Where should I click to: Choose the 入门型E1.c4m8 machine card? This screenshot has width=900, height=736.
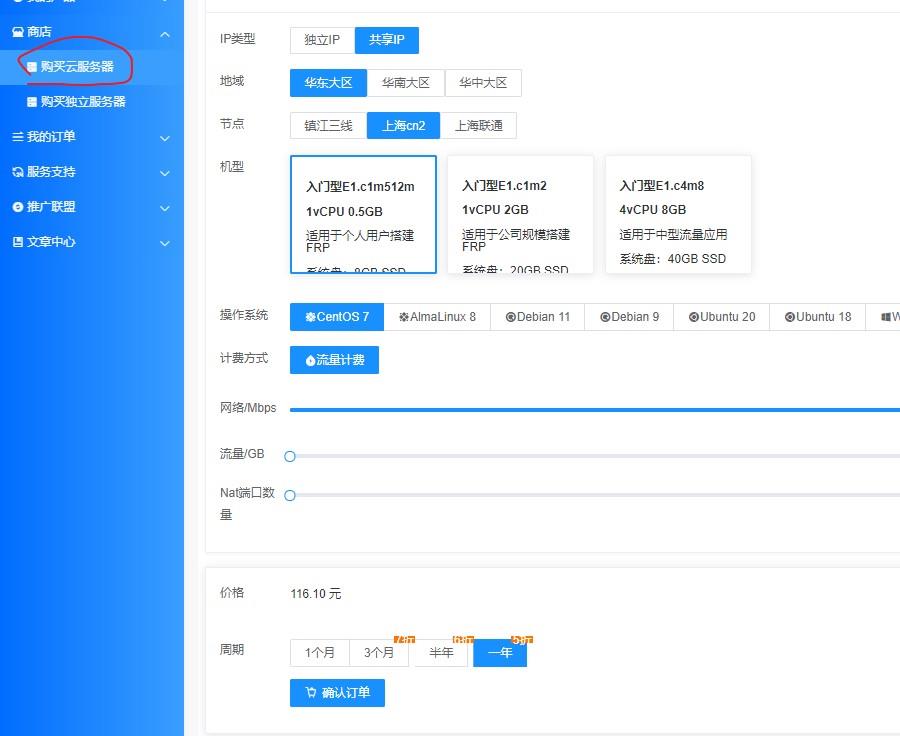click(677, 214)
